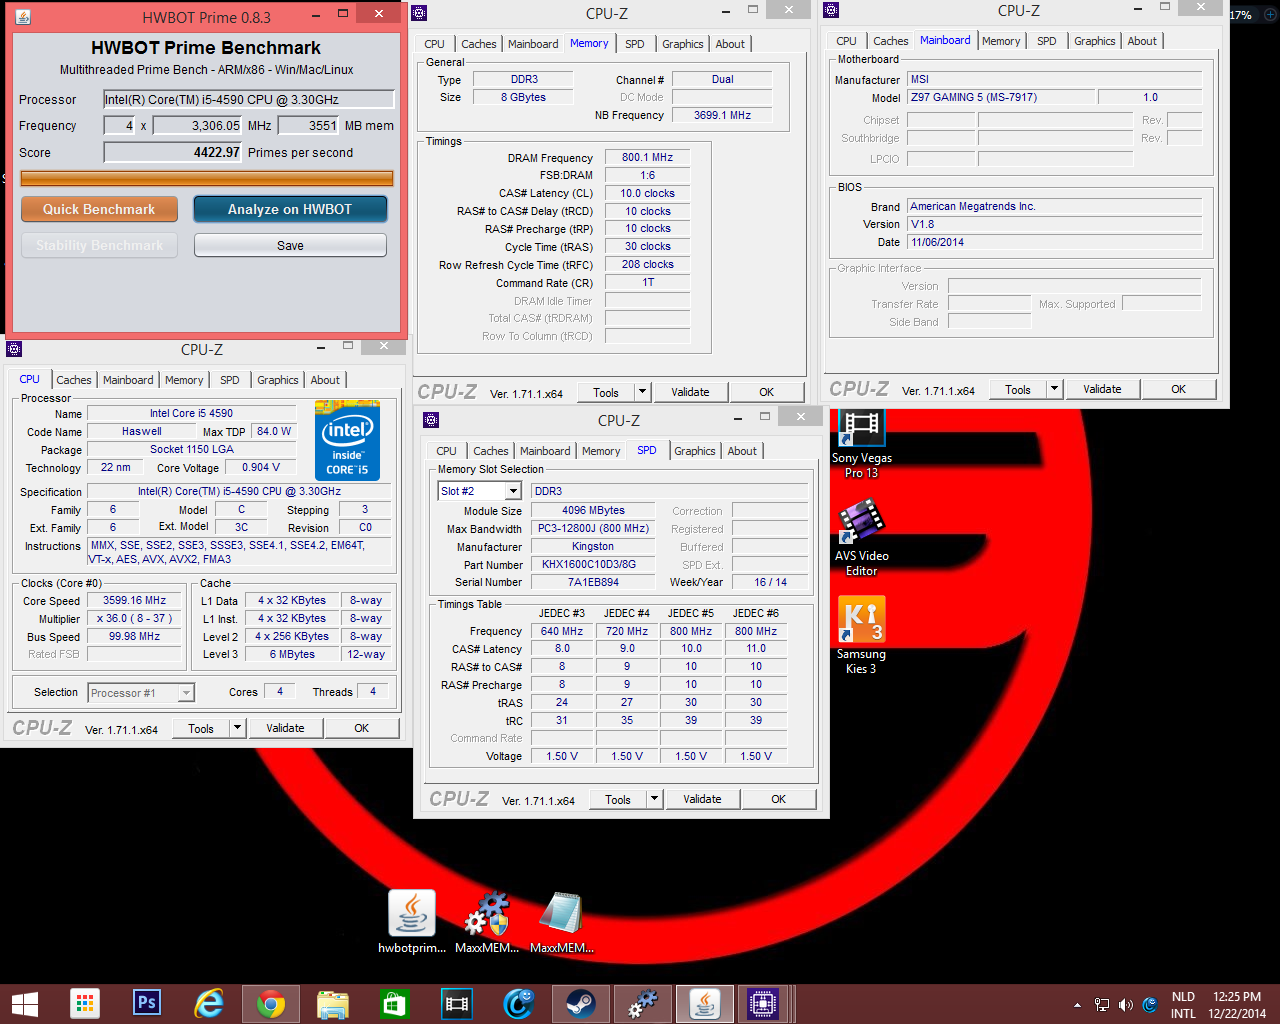Click OK in CPU window
This screenshot has width=1280, height=1024.
pyautogui.click(x=362, y=728)
